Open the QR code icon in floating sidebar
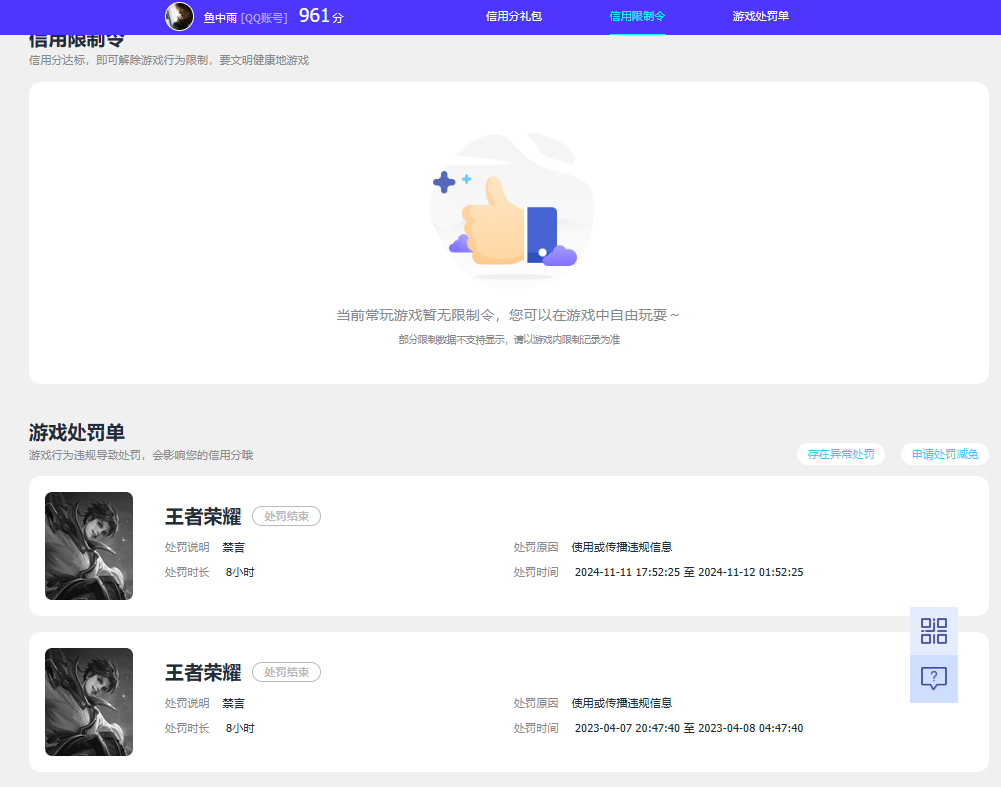The height and width of the screenshot is (787, 1001). (933, 631)
